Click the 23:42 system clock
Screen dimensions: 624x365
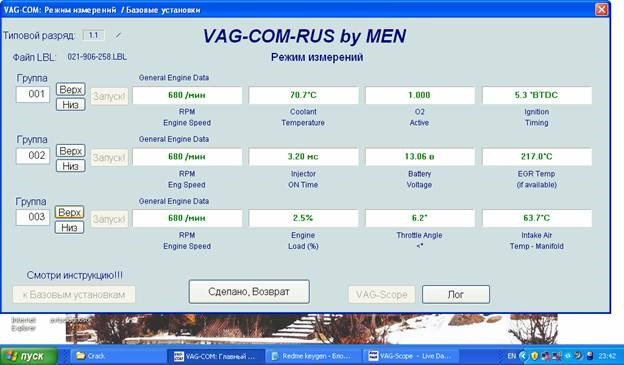[x=607, y=356]
